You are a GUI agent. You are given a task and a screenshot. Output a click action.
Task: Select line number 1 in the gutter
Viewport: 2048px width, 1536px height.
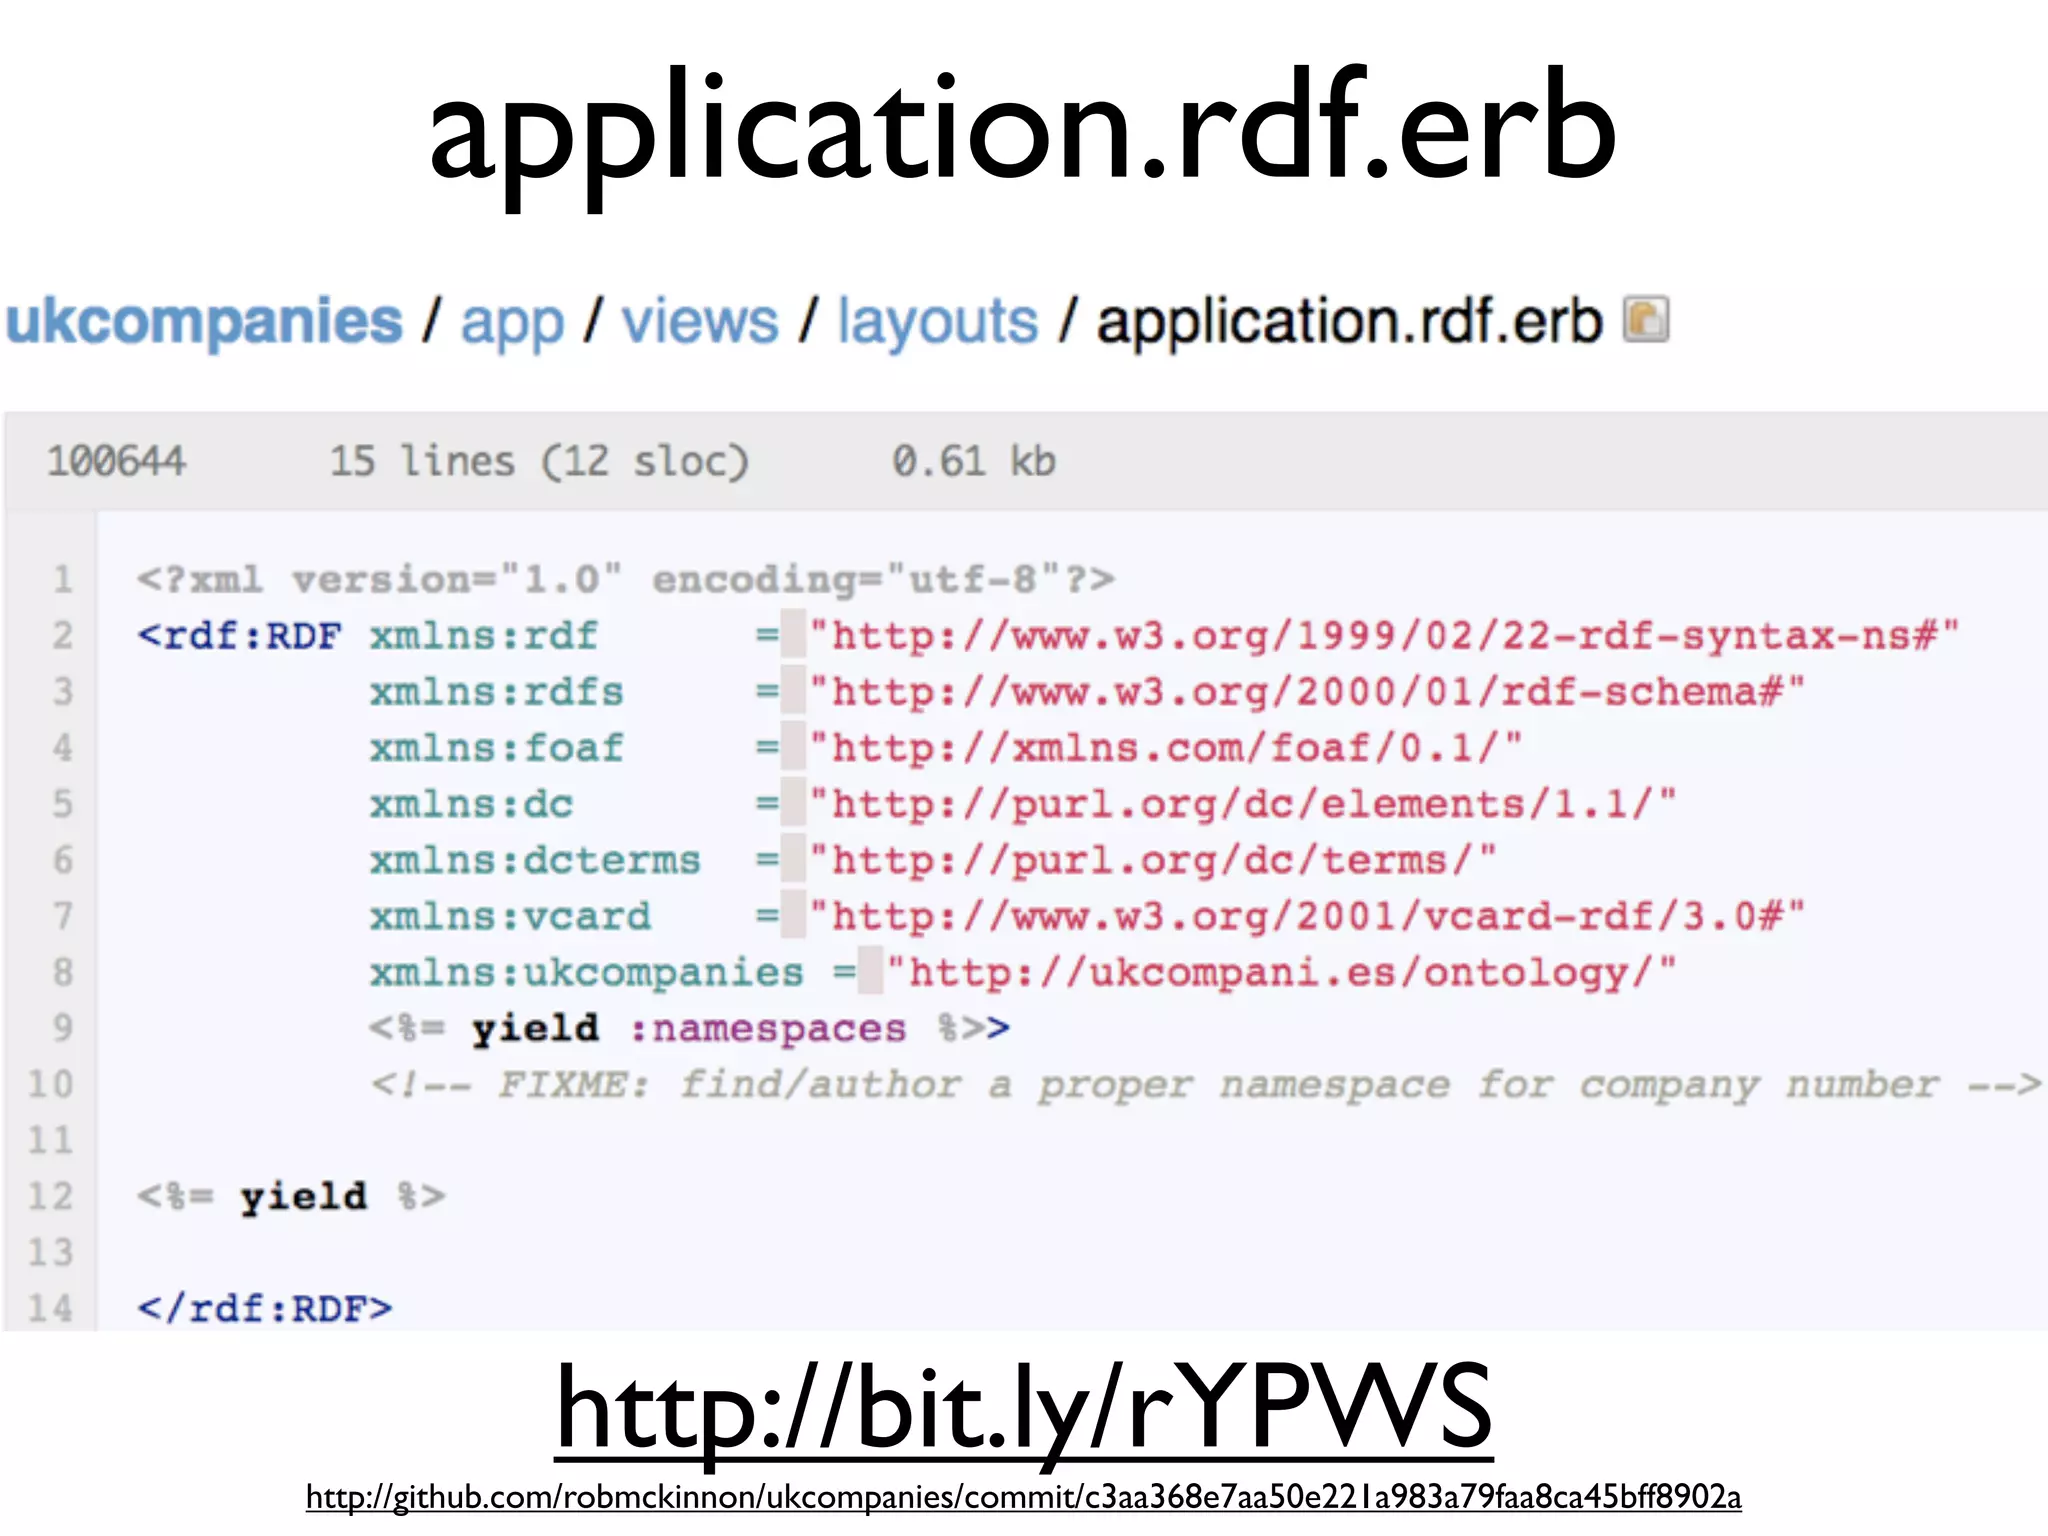pyautogui.click(x=63, y=579)
